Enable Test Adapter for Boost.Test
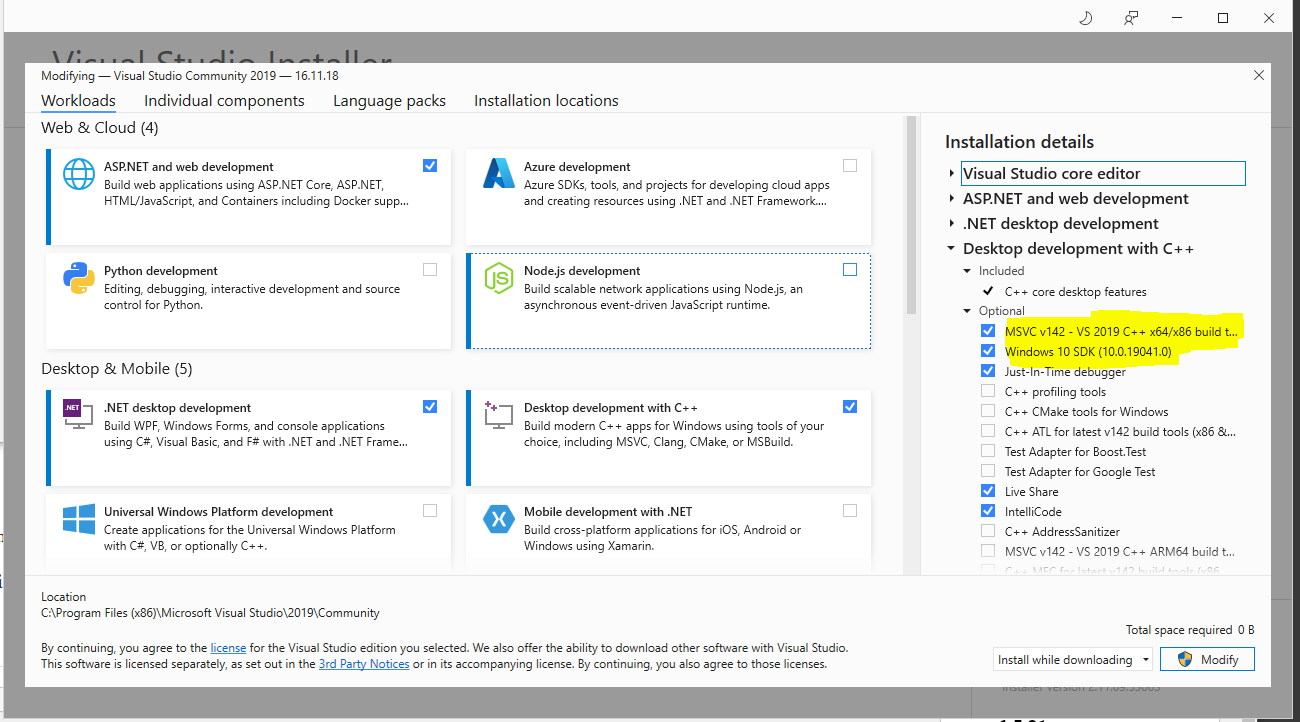Image resolution: width=1300 pixels, height=722 pixels. pyautogui.click(x=988, y=451)
